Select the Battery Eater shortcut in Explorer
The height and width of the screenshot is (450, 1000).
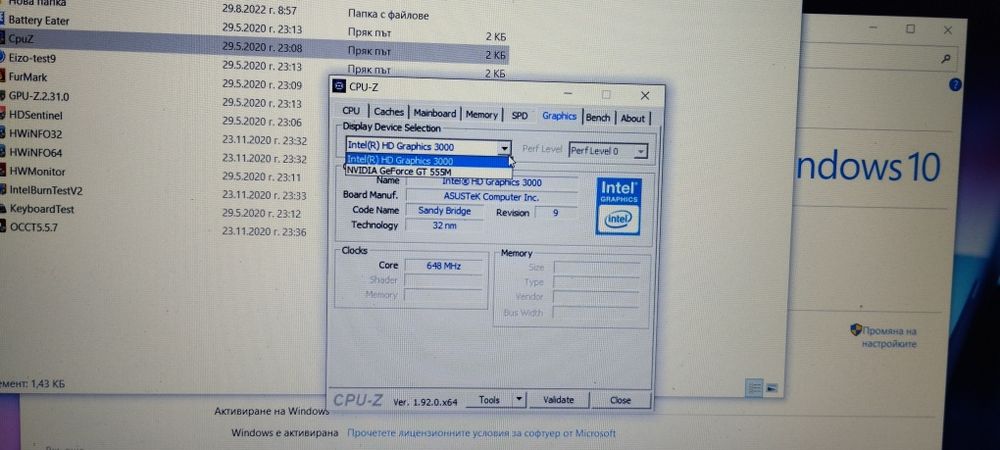[39, 20]
